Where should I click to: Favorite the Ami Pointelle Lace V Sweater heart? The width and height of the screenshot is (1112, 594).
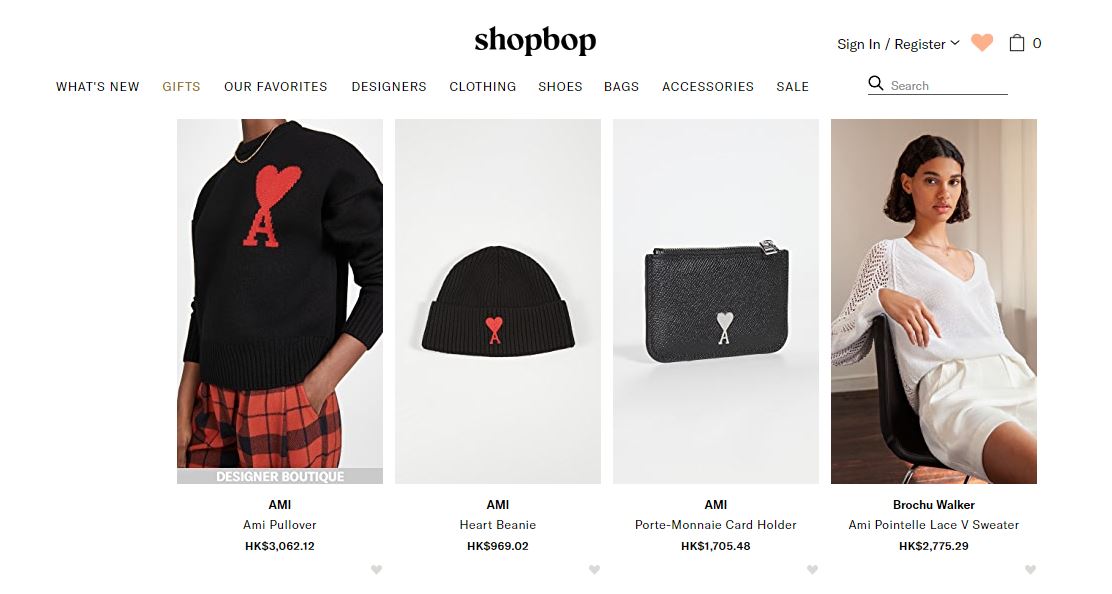(x=1030, y=569)
